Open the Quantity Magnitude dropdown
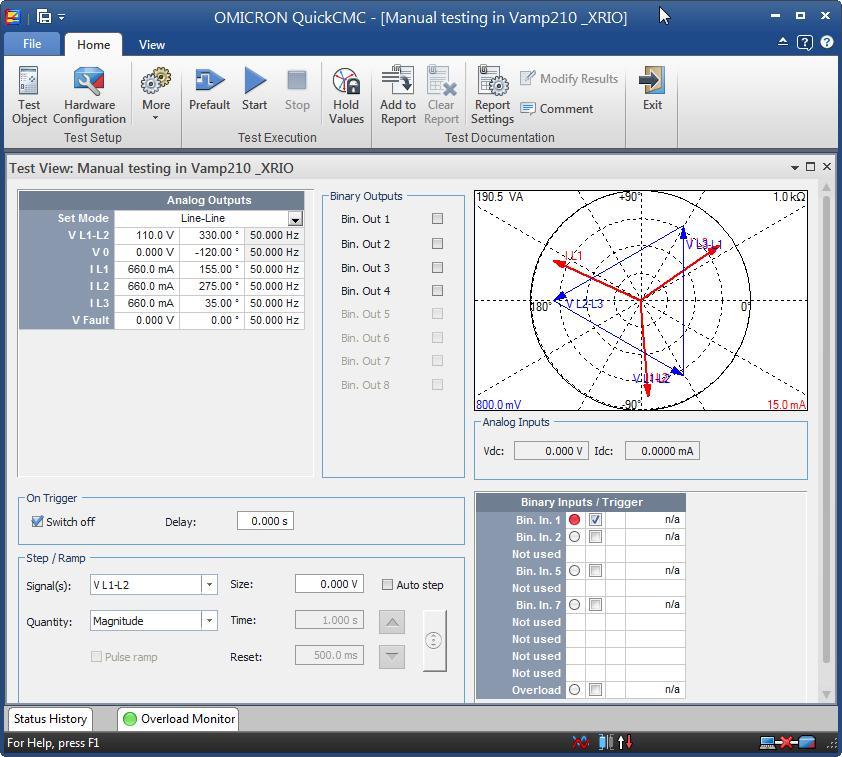The image size is (842, 757). (x=209, y=621)
